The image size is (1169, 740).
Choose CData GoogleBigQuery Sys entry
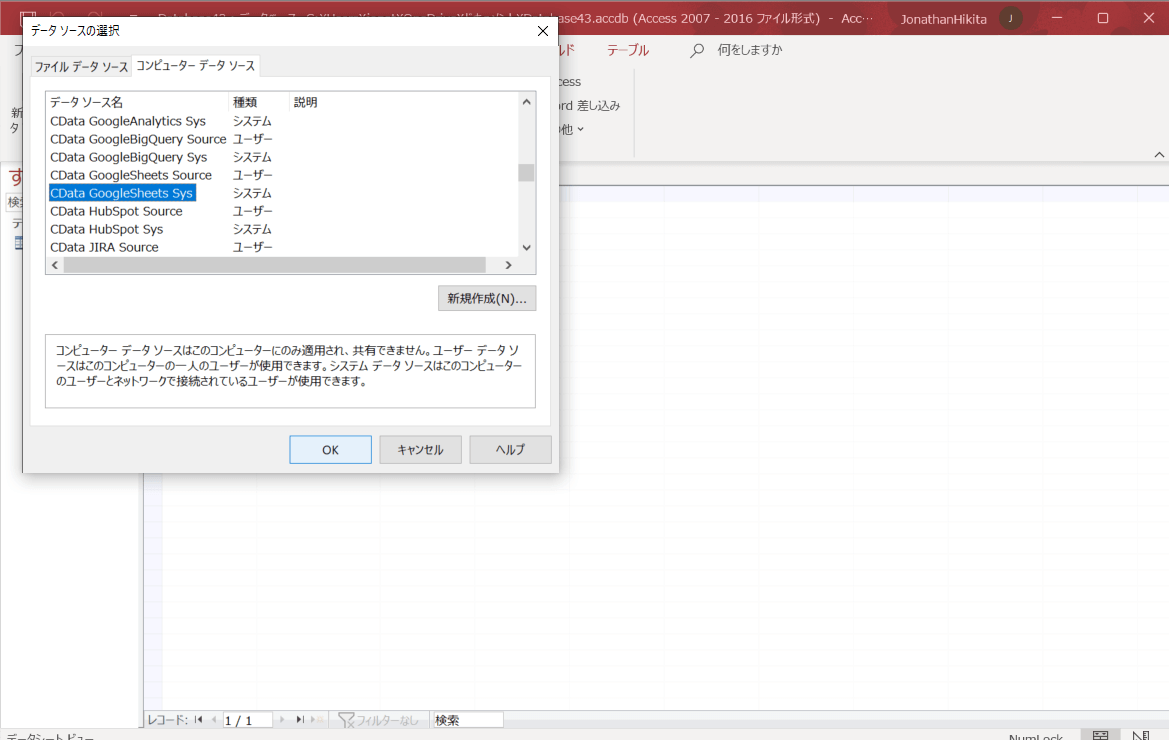(x=128, y=157)
